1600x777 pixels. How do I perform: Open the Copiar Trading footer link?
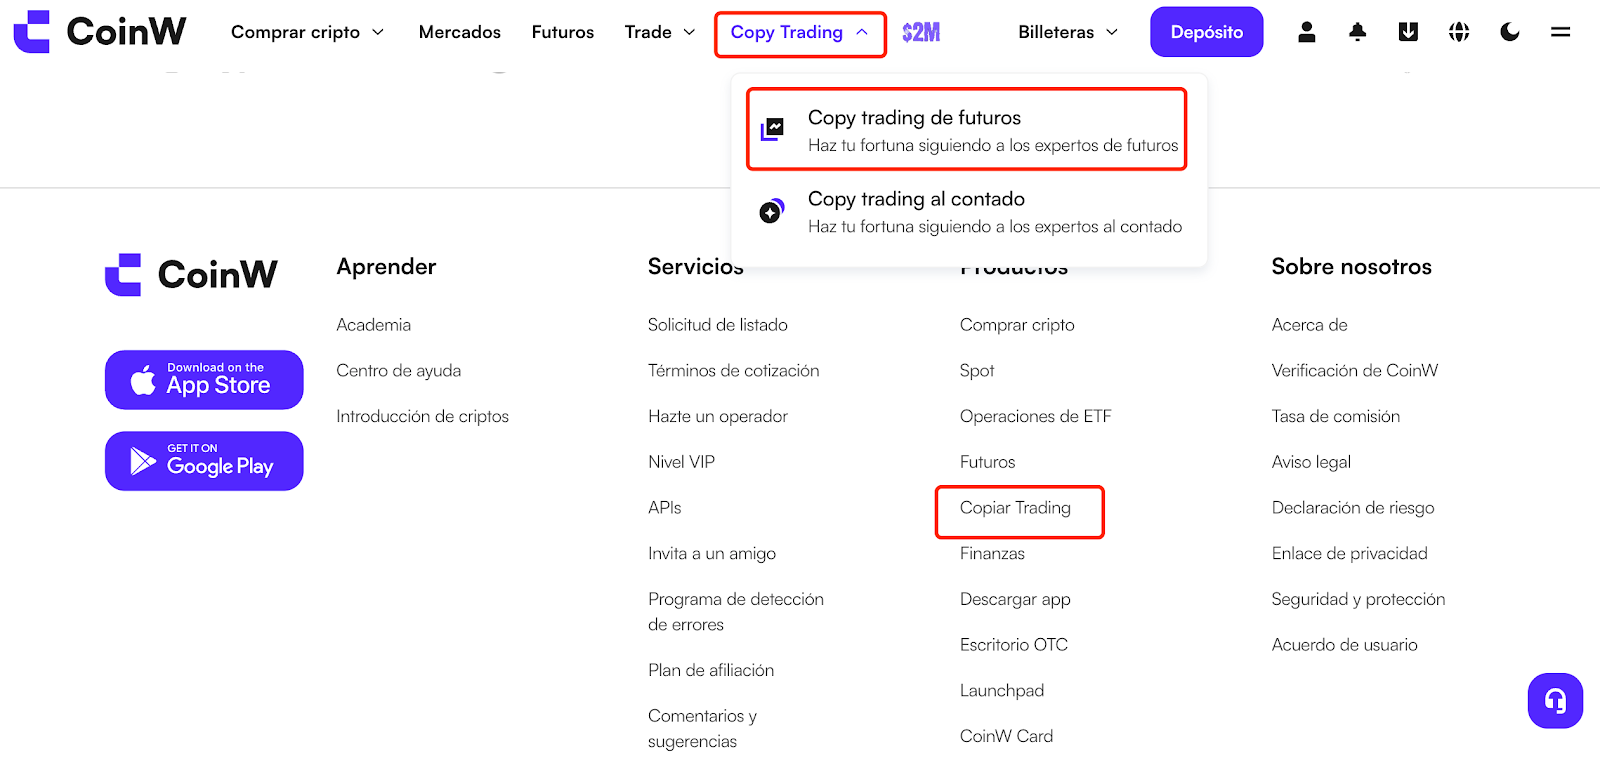tap(1015, 508)
